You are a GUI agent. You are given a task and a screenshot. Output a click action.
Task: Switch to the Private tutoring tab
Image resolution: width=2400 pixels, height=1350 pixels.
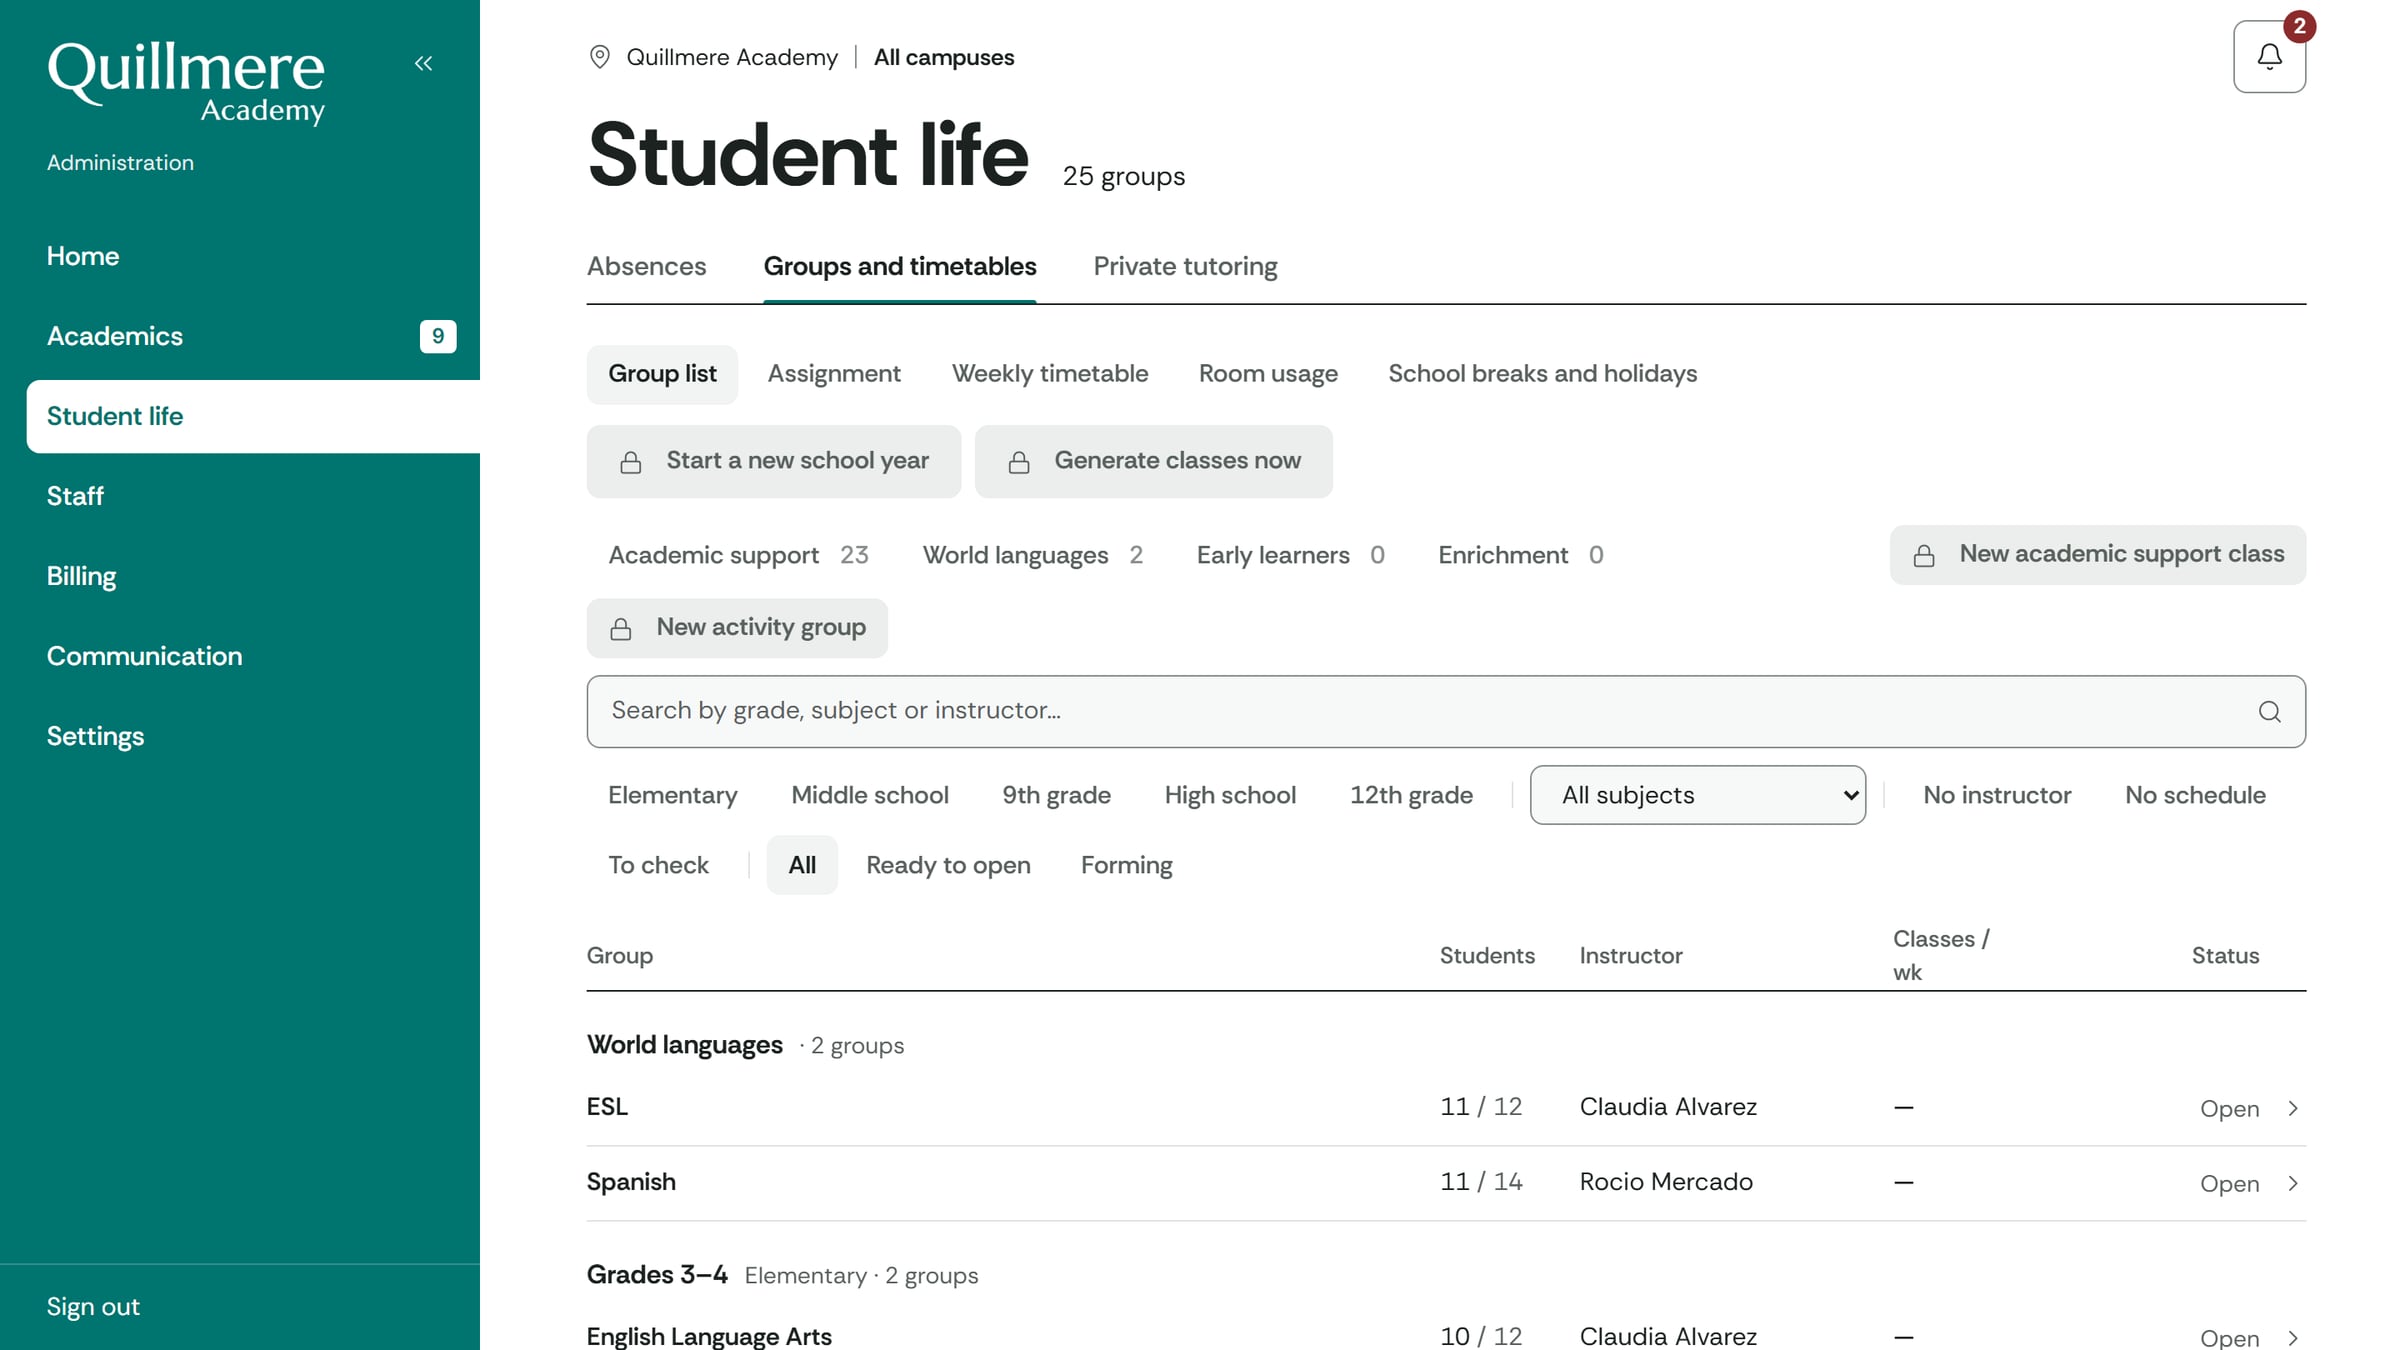[1185, 266]
